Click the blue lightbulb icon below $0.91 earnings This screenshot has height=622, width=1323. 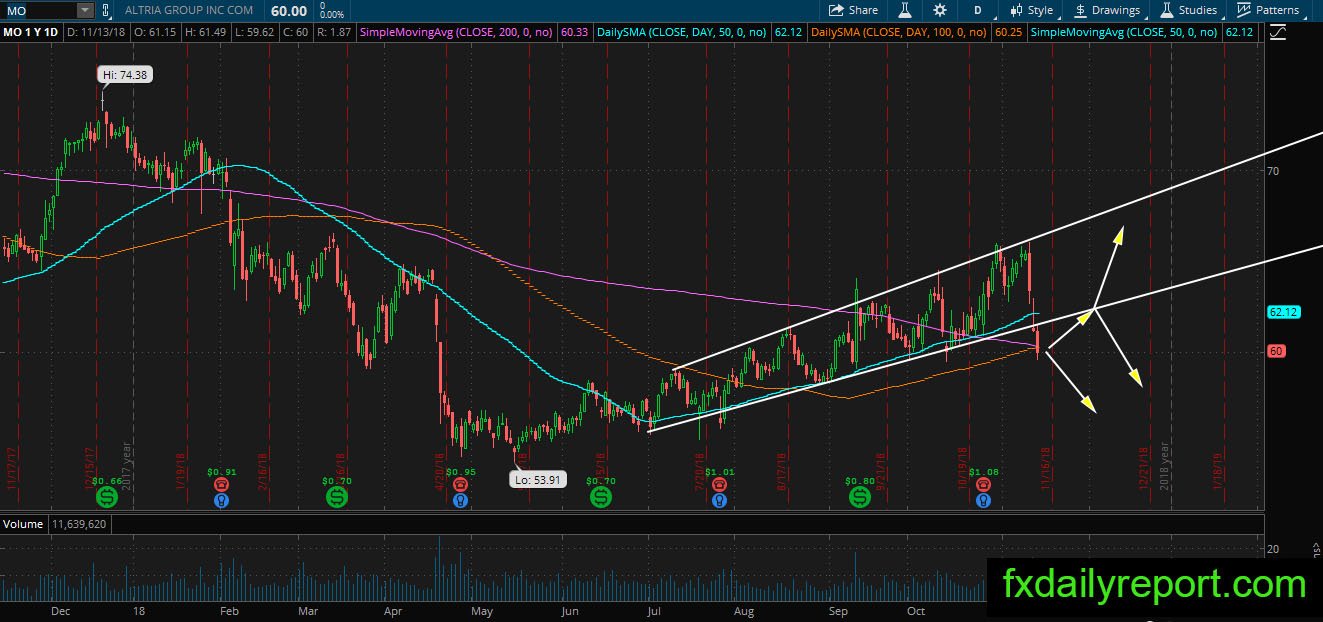[x=222, y=500]
